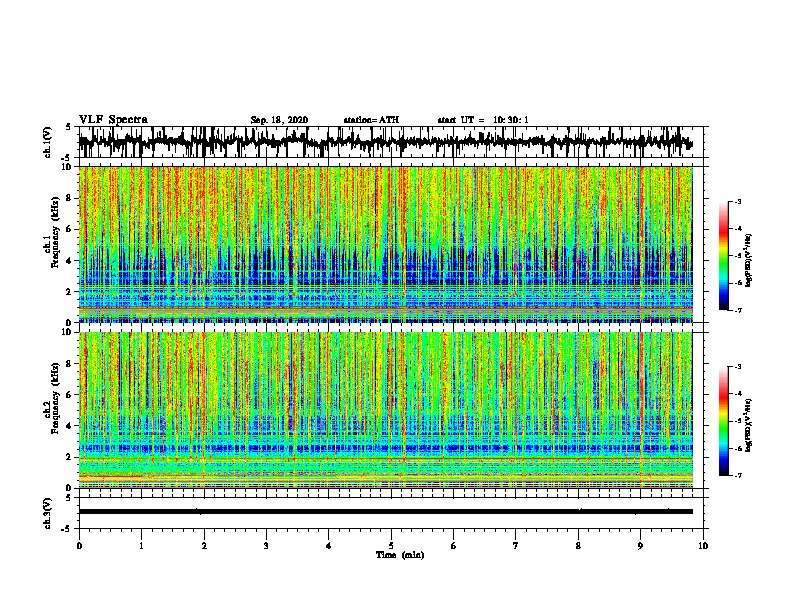Viewport: 792px width, 612px height.
Task: Click the "5" tick of the ch.1(V) axis
Action: 70,127
